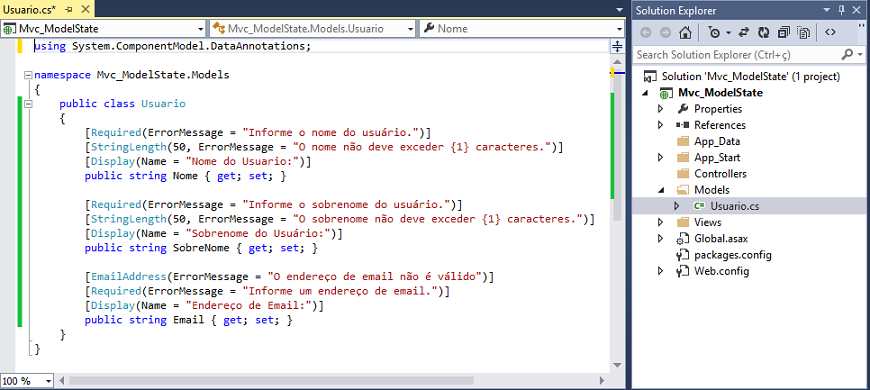Click the line 'public string Nome { get; set; }'
Screen dimensions: 870x390
(x=185, y=176)
